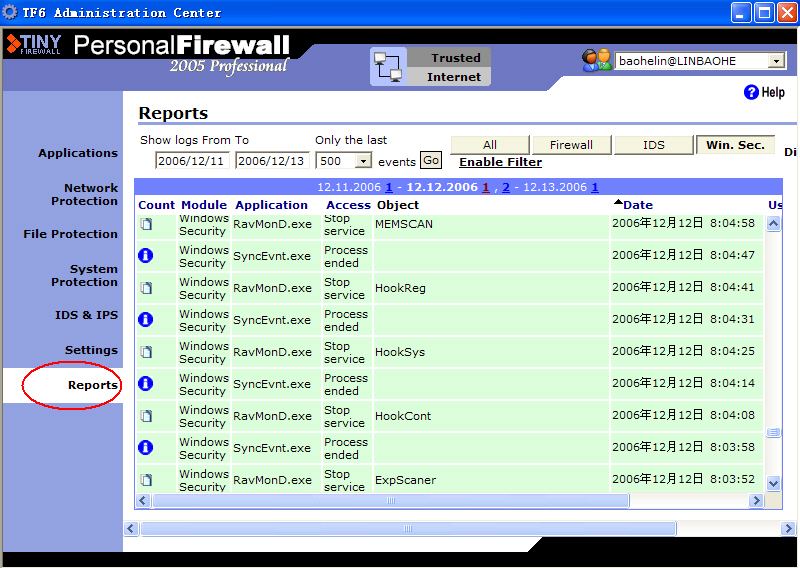Open the user account dropdown

(x=776, y=61)
